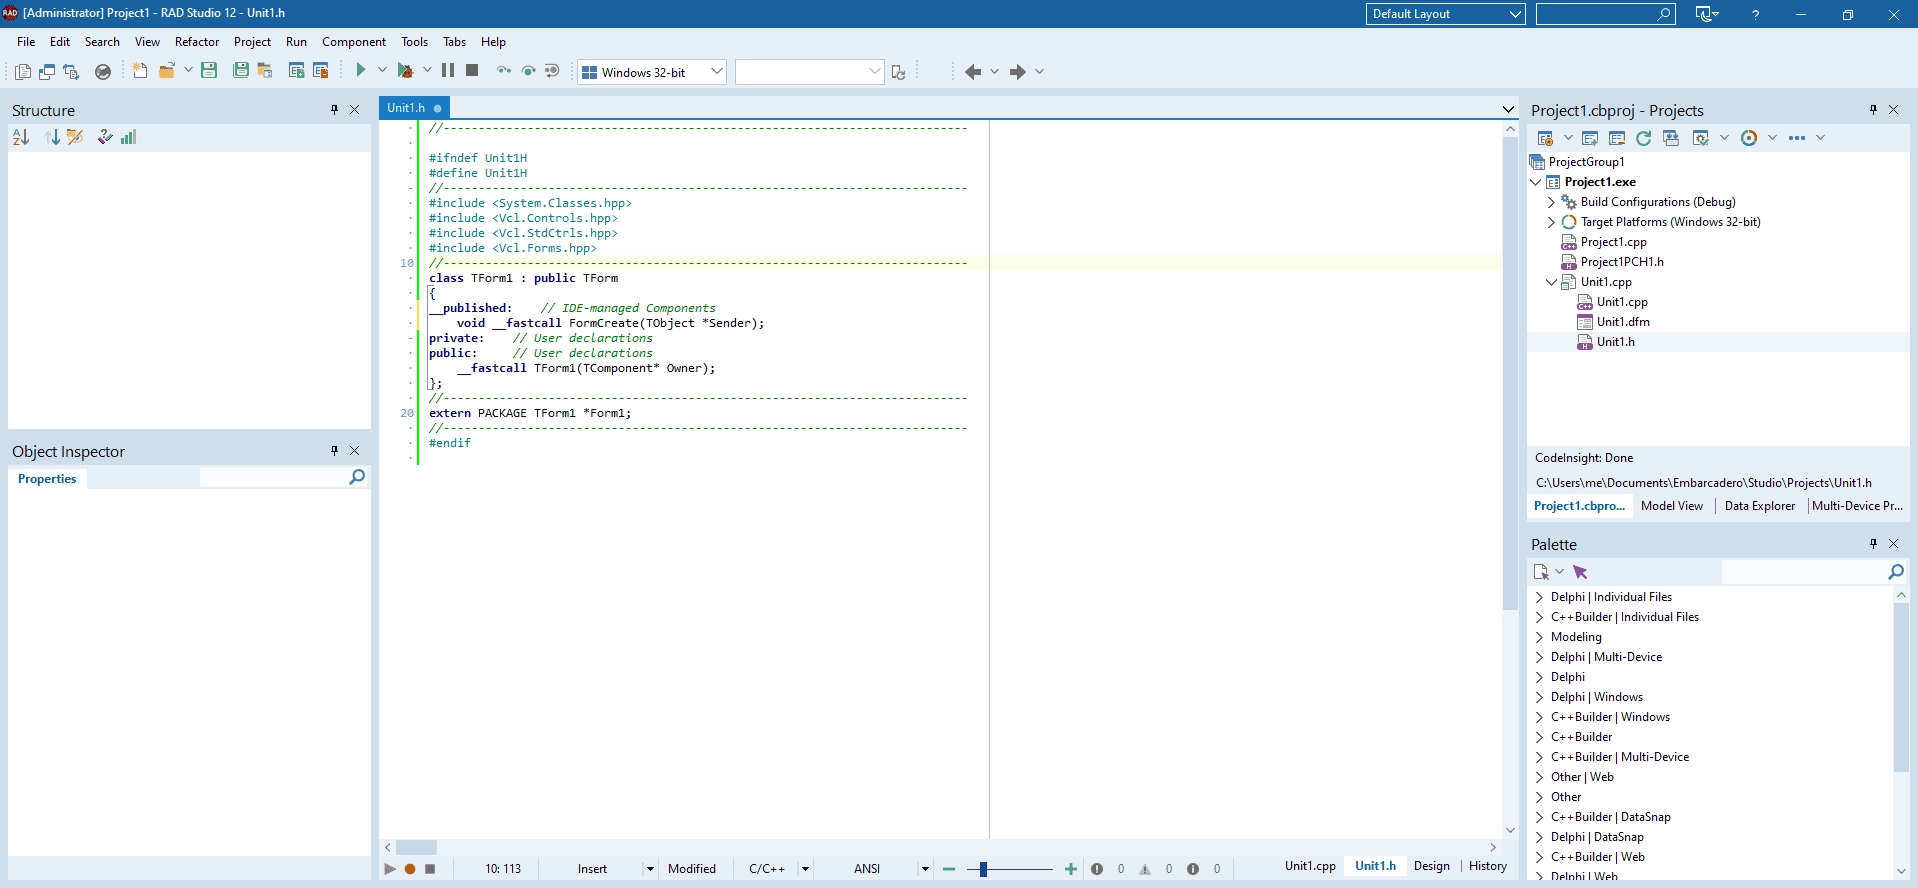Expand Build Configurations (Debug) node

pyautogui.click(x=1552, y=202)
